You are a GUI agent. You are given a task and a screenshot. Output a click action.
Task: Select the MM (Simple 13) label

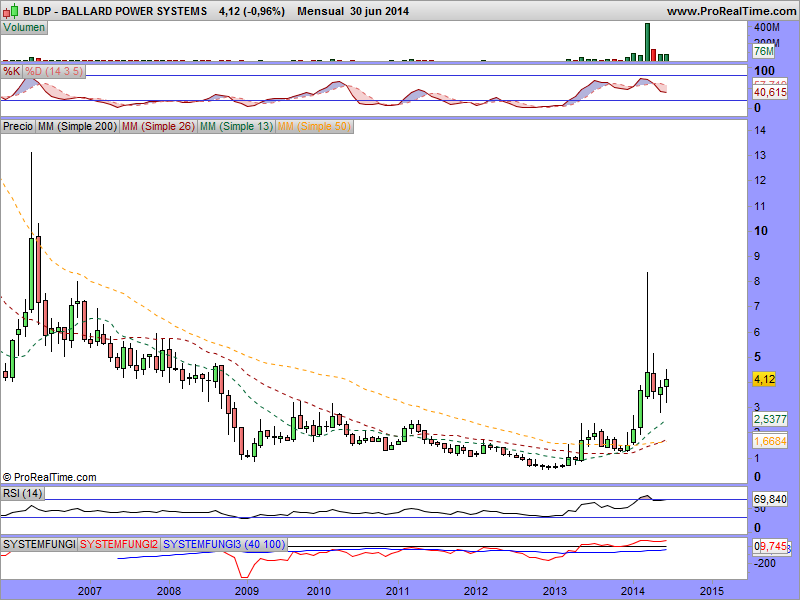[x=236, y=126]
